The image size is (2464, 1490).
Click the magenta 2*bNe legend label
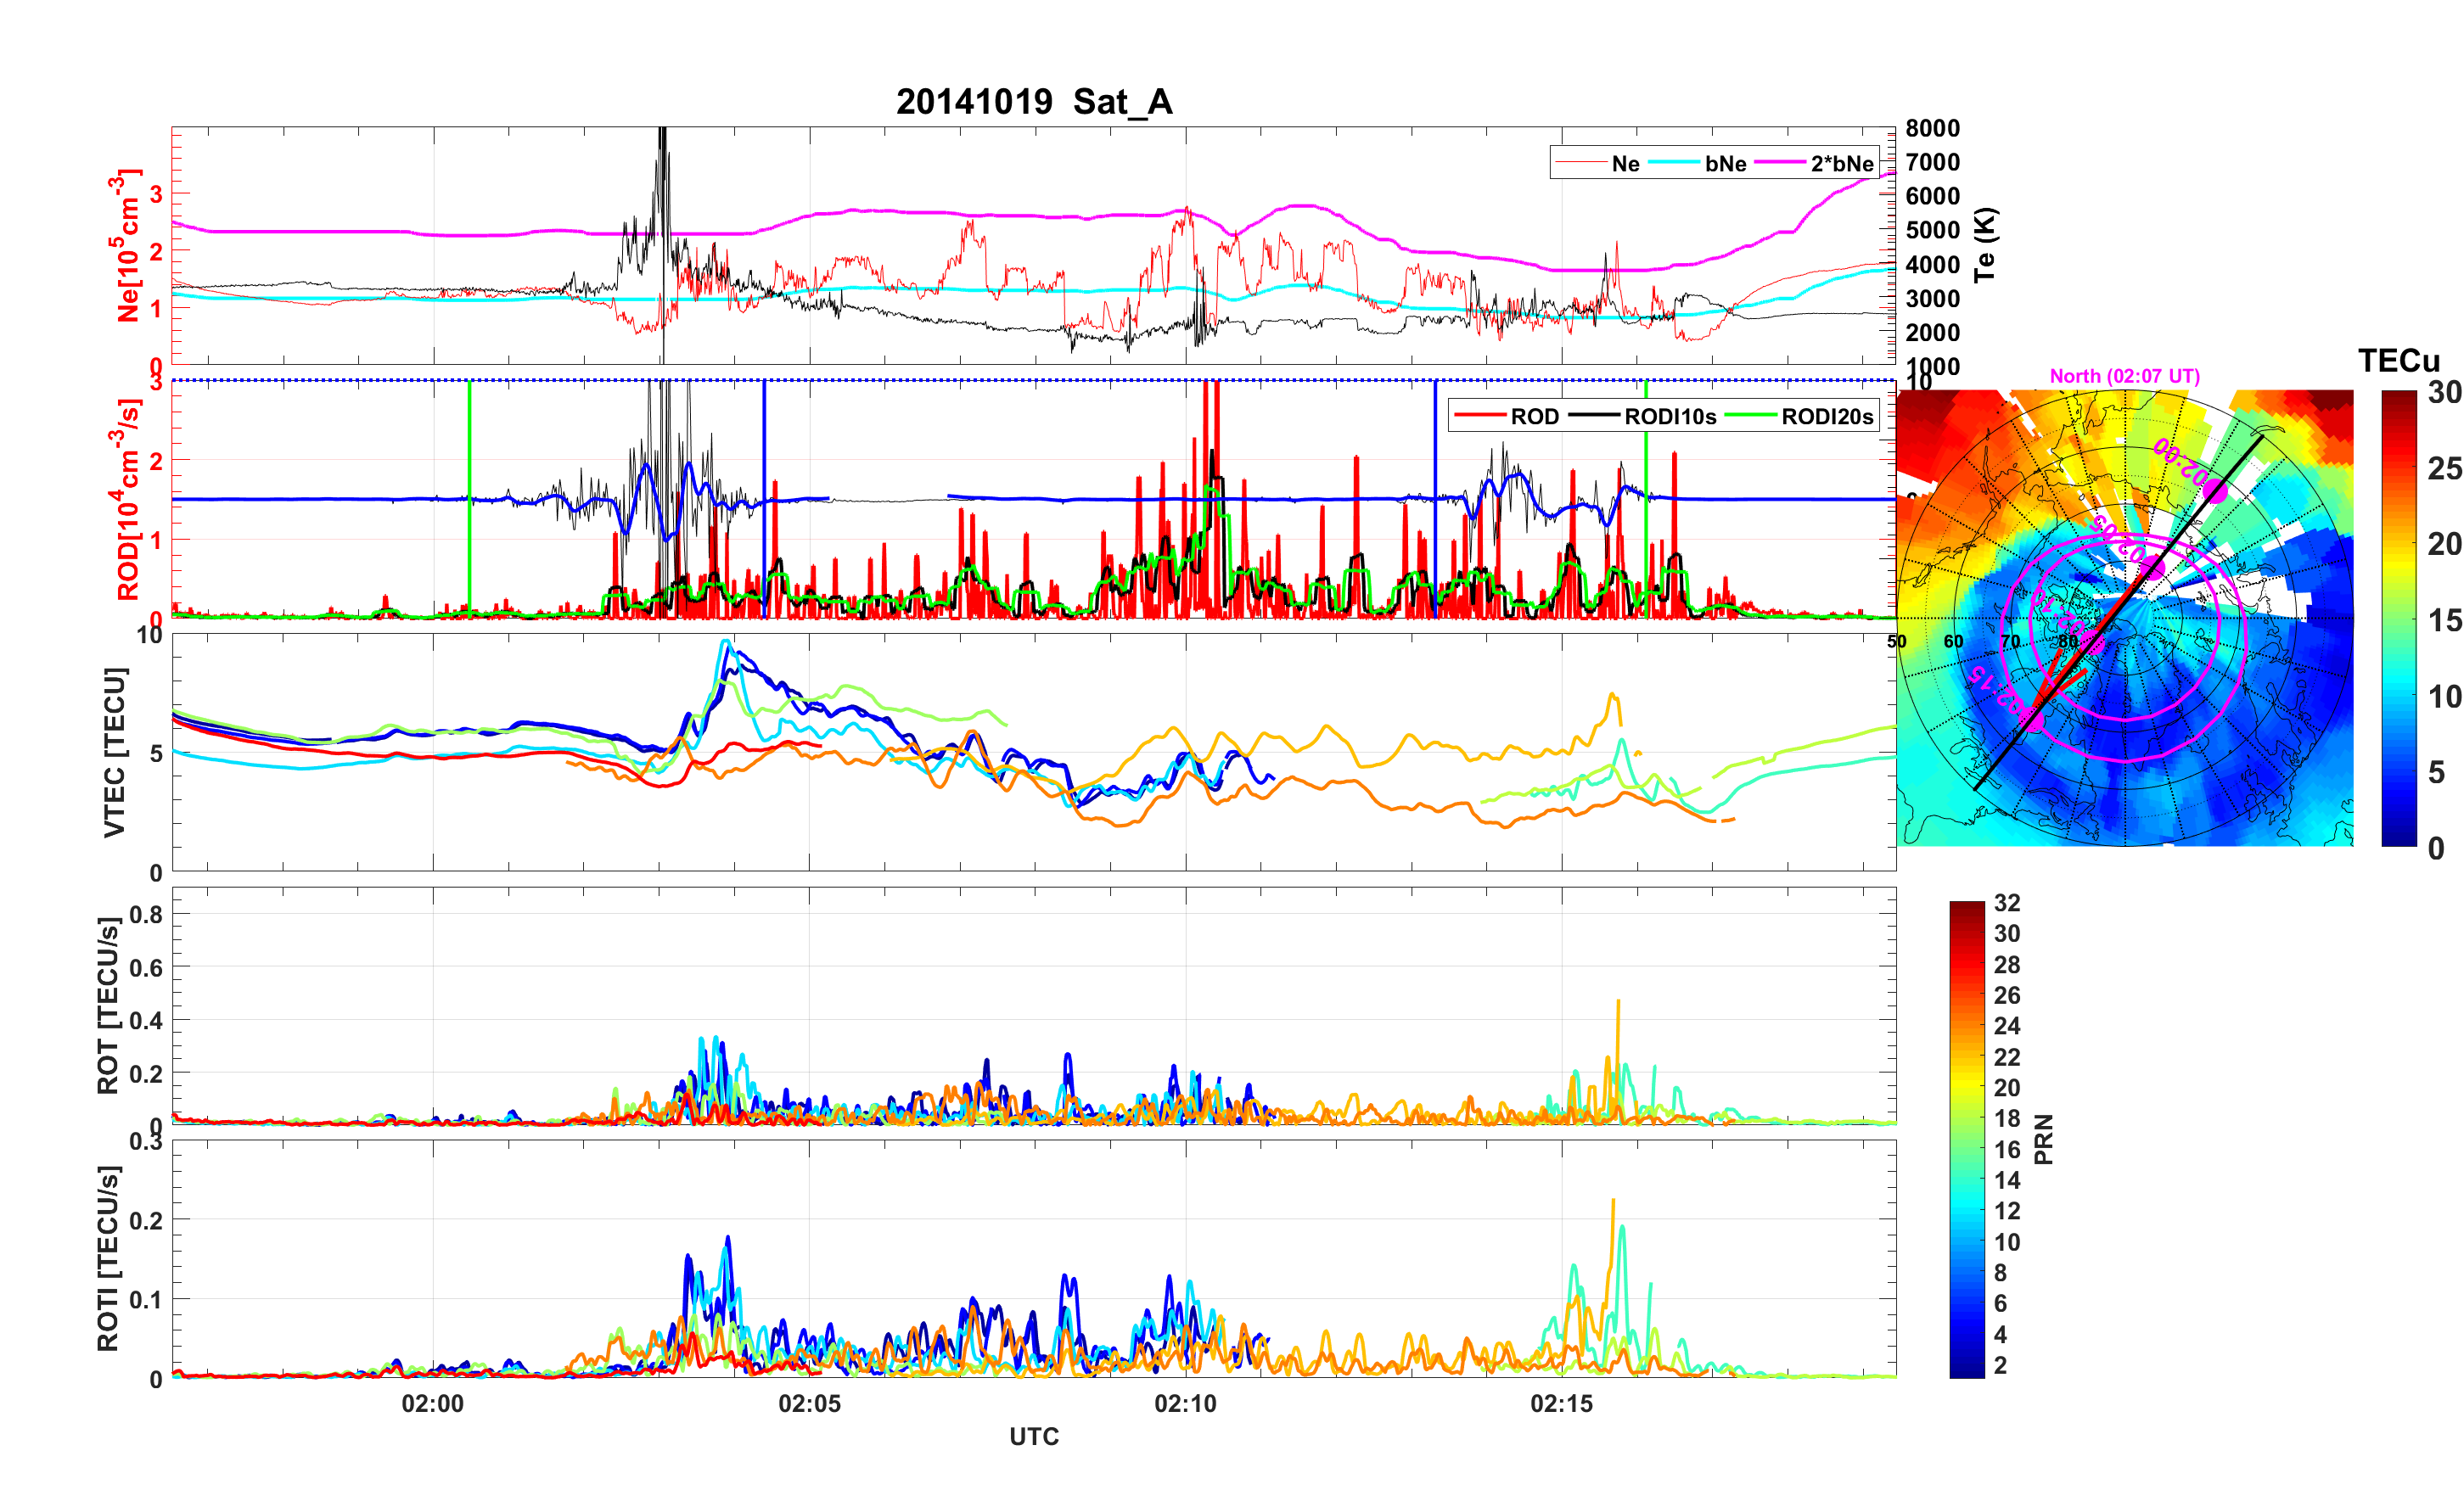tap(1841, 164)
